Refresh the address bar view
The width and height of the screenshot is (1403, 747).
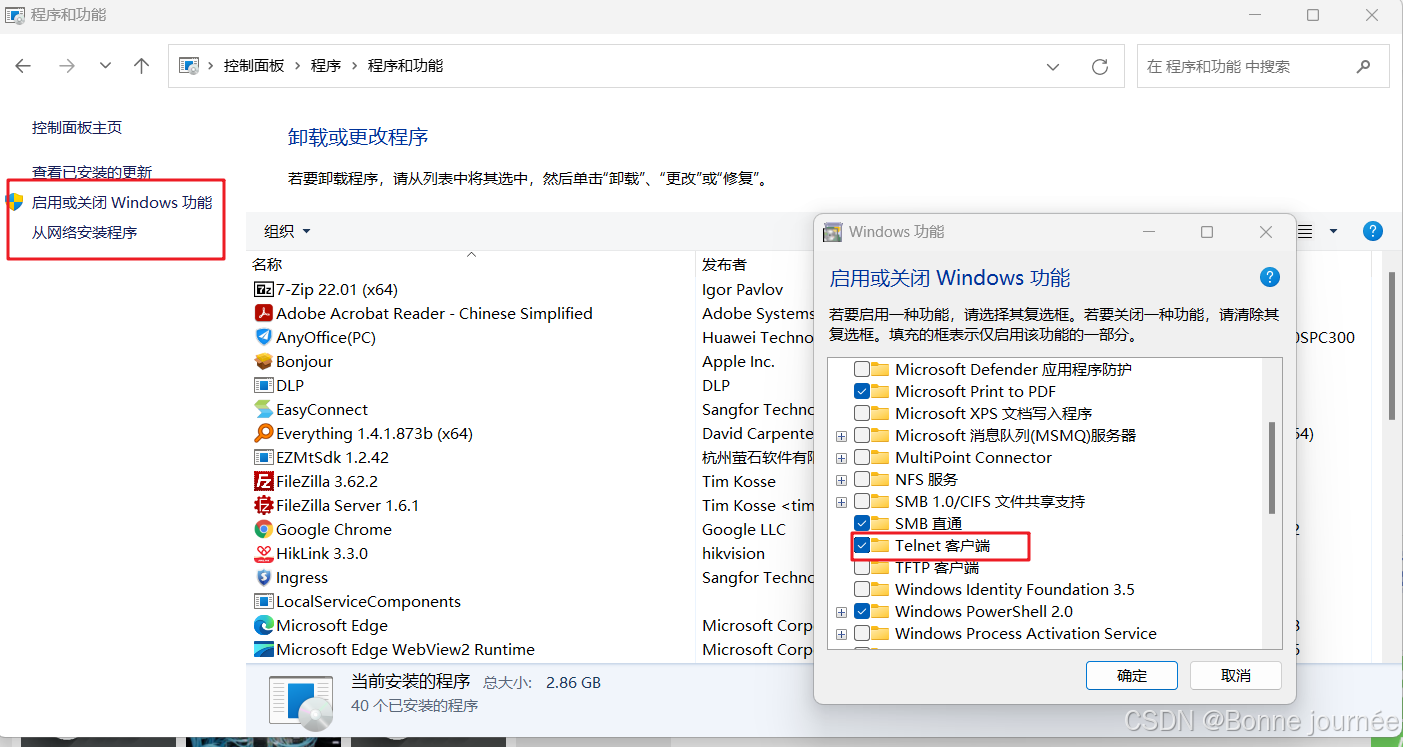coord(1100,66)
